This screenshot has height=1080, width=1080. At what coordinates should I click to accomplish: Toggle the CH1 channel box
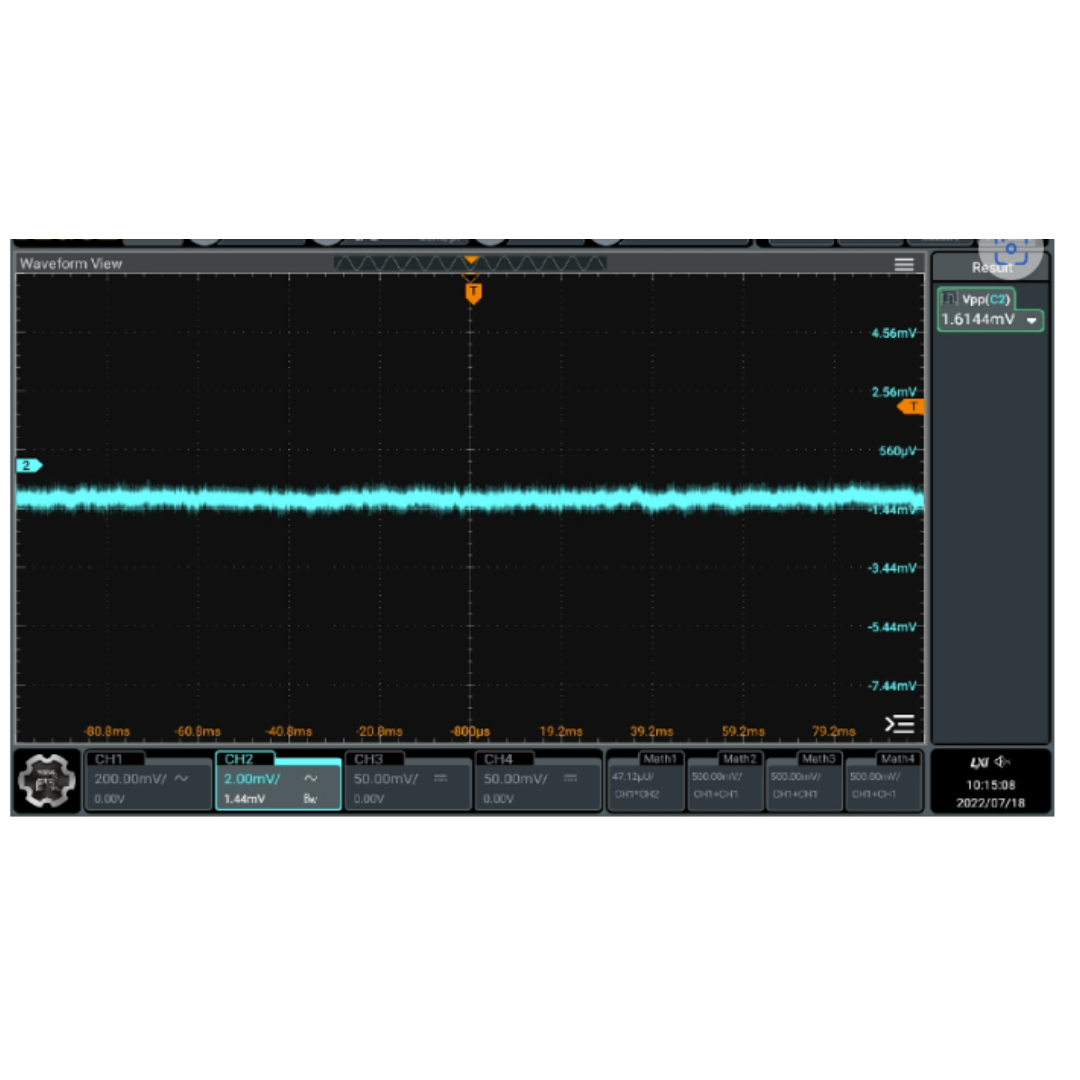click(x=148, y=781)
